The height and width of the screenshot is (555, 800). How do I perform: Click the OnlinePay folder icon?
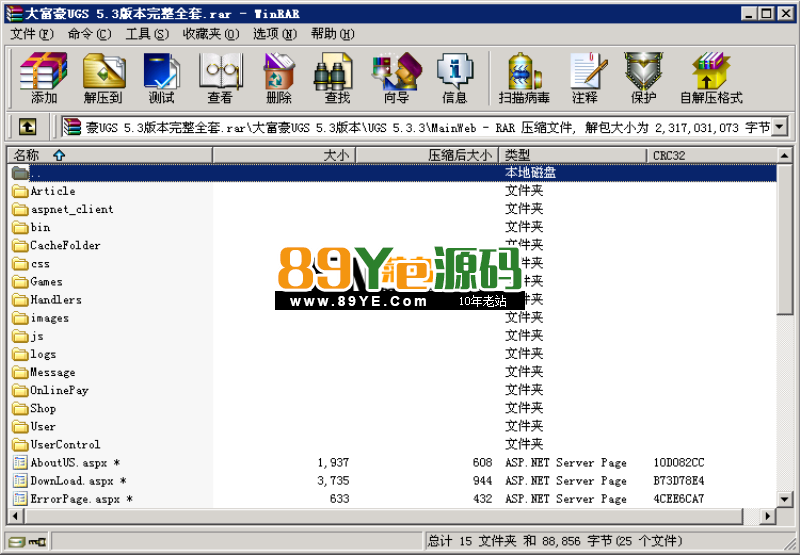20,390
